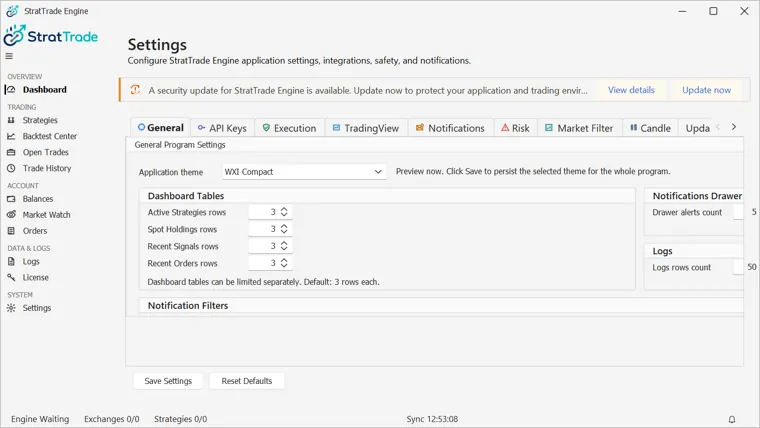The width and height of the screenshot is (760, 428).
Task: Switch to the Risk tab
Action: [515, 128]
